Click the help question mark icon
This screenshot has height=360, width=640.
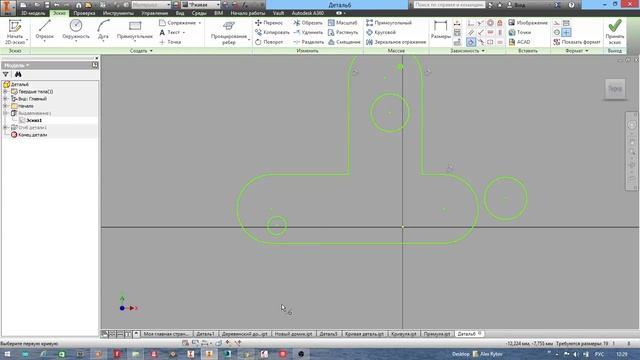click(571, 5)
